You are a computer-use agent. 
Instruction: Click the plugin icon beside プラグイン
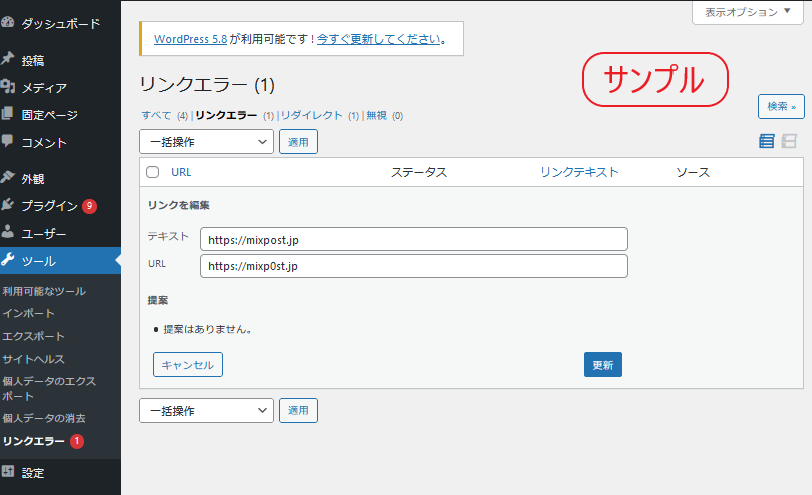click(x=8, y=206)
